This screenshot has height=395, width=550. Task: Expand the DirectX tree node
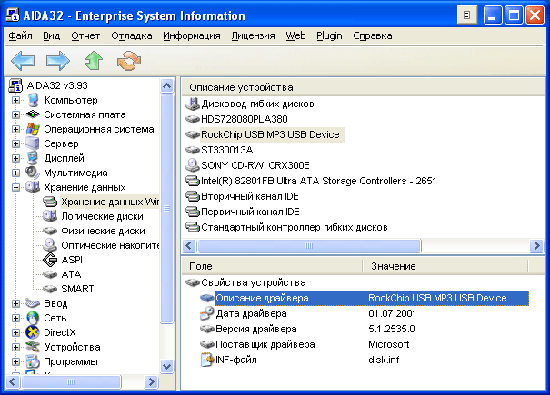point(15,332)
